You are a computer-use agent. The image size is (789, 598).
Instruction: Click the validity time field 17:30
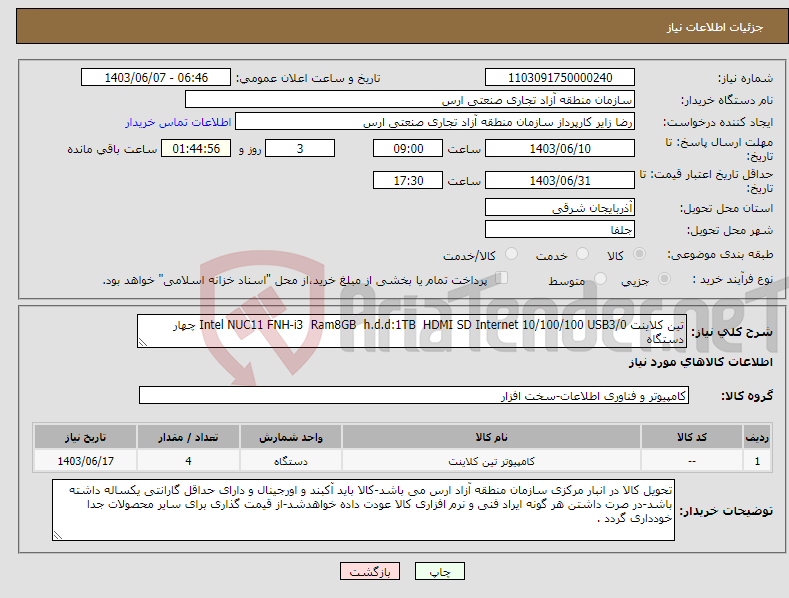[408, 180]
